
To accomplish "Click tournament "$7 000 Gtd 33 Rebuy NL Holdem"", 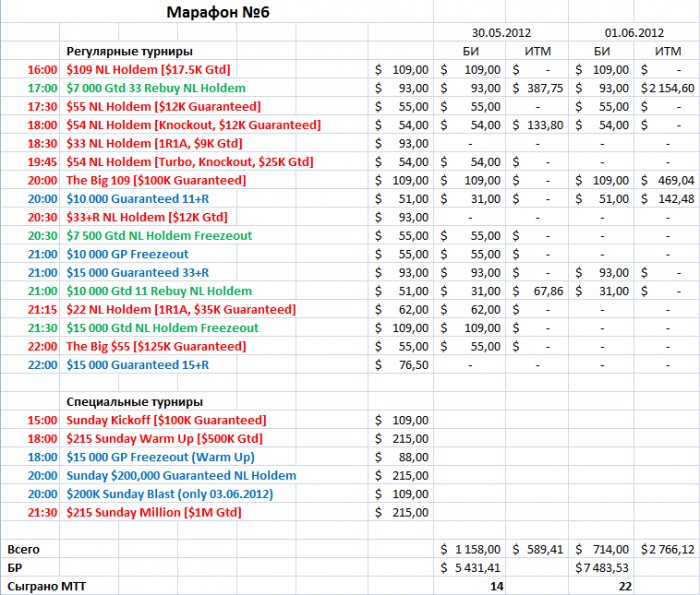I will (x=156, y=88).
